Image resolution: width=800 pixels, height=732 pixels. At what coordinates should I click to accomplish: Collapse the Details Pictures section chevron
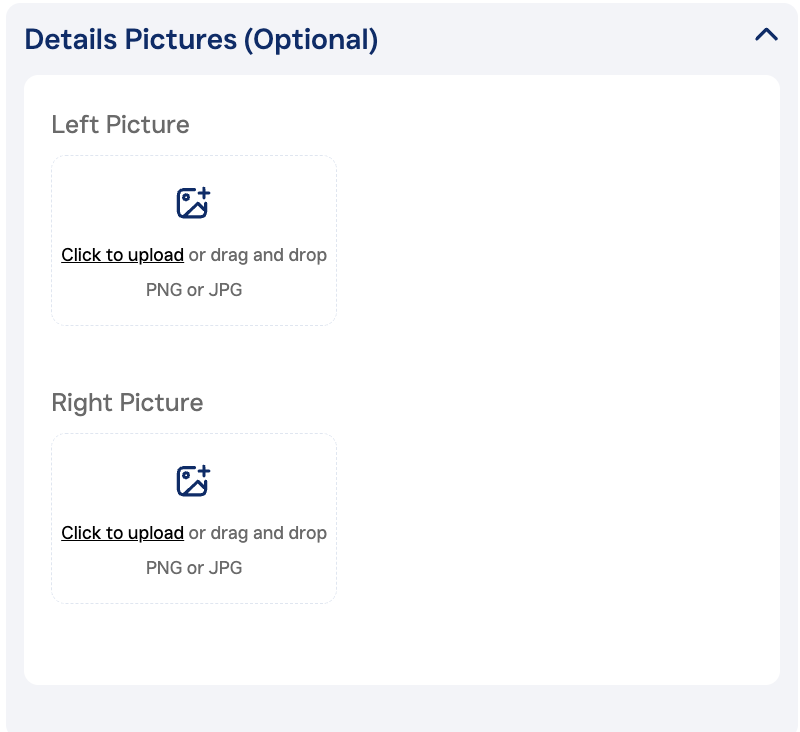(x=766, y=35)
